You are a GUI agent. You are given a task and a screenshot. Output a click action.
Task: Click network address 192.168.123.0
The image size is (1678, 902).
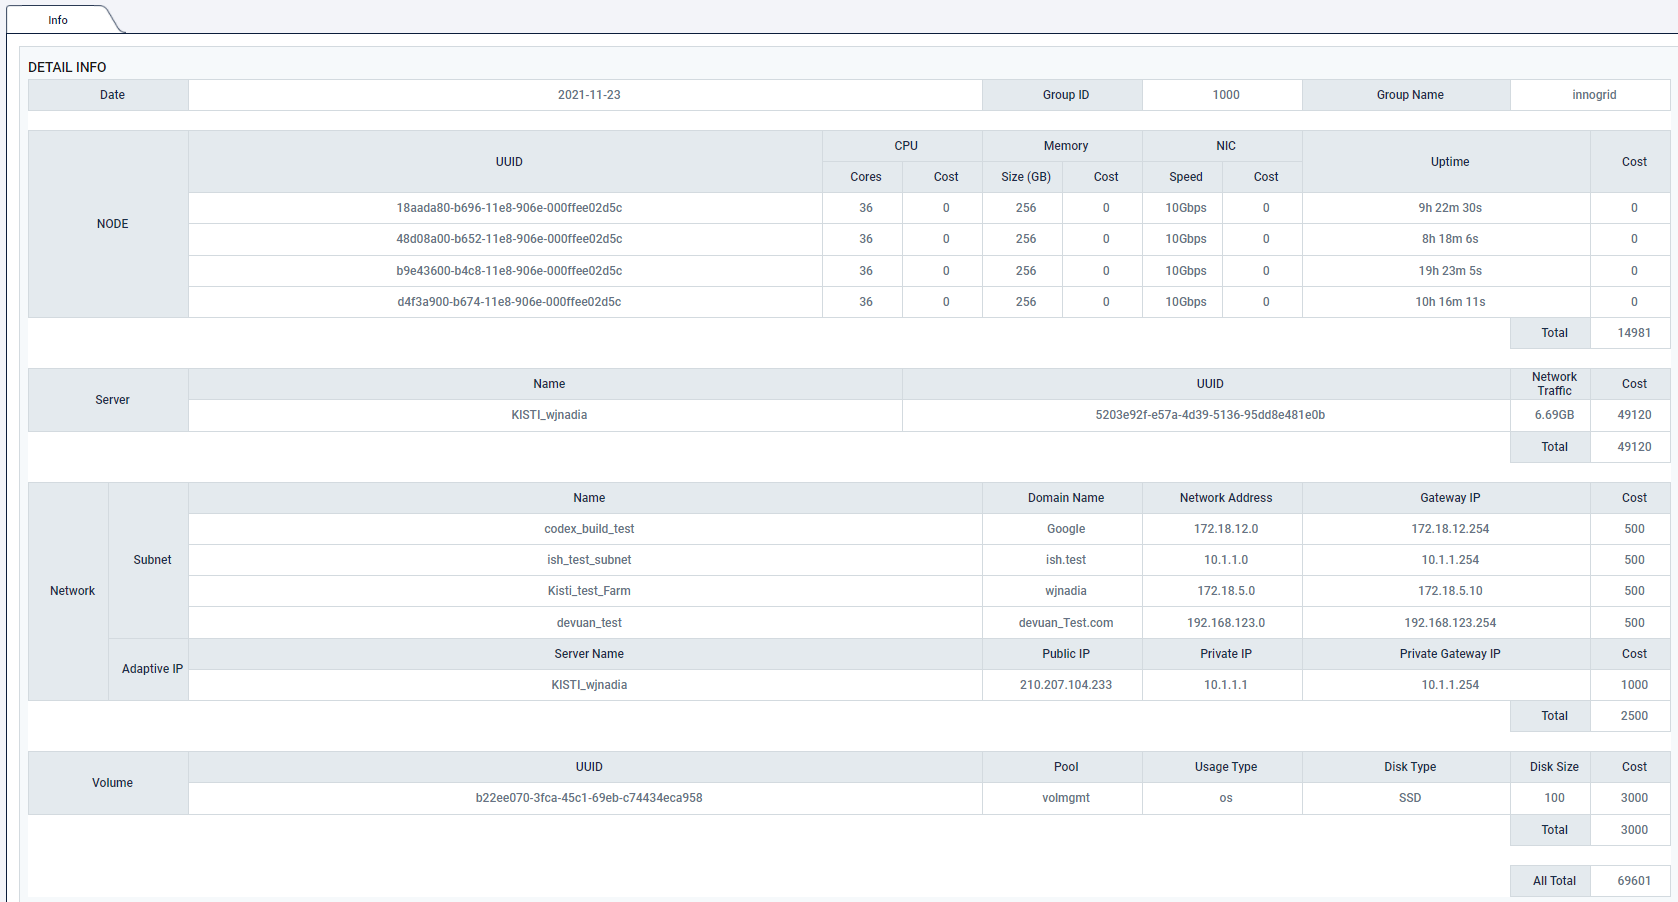(x=1226, y=623)
